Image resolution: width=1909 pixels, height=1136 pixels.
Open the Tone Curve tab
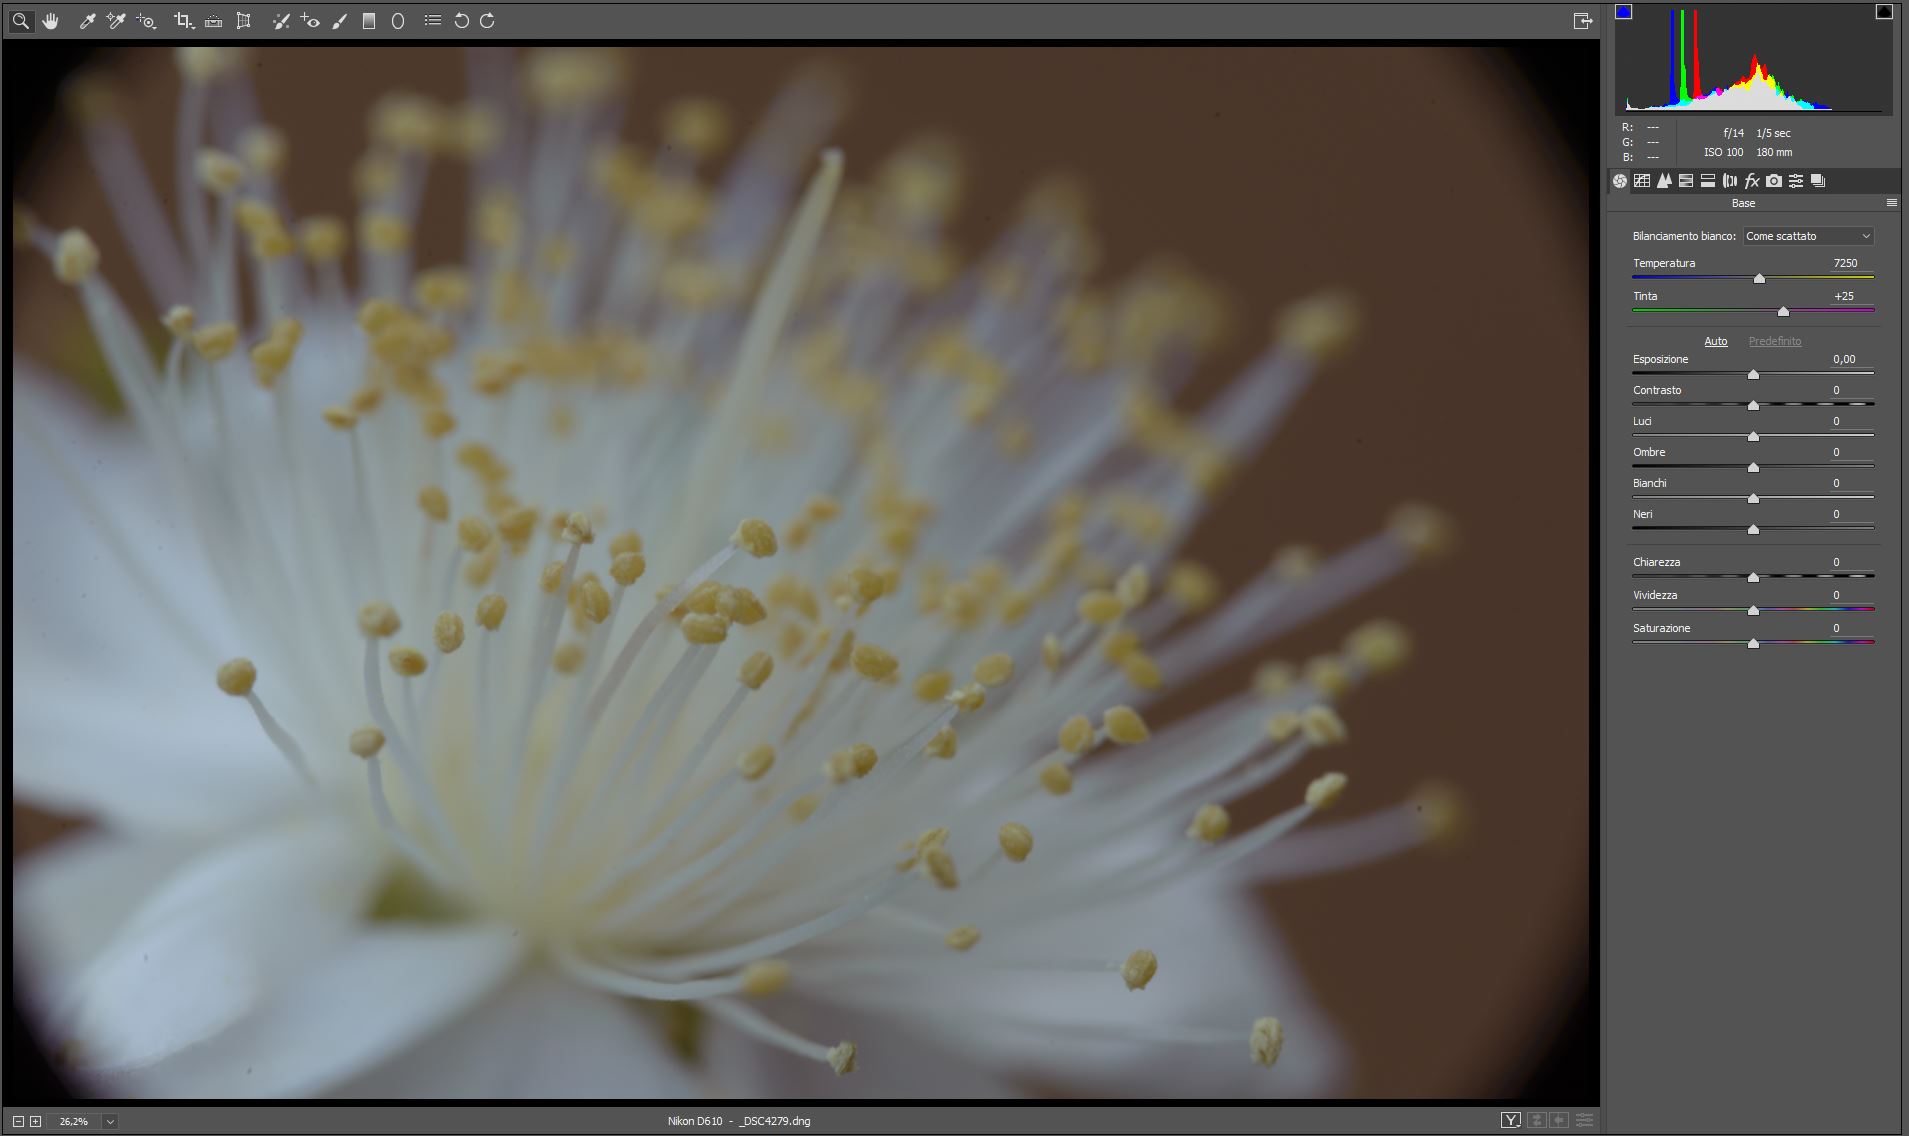pyautogui.click(x=1642, y=181)
